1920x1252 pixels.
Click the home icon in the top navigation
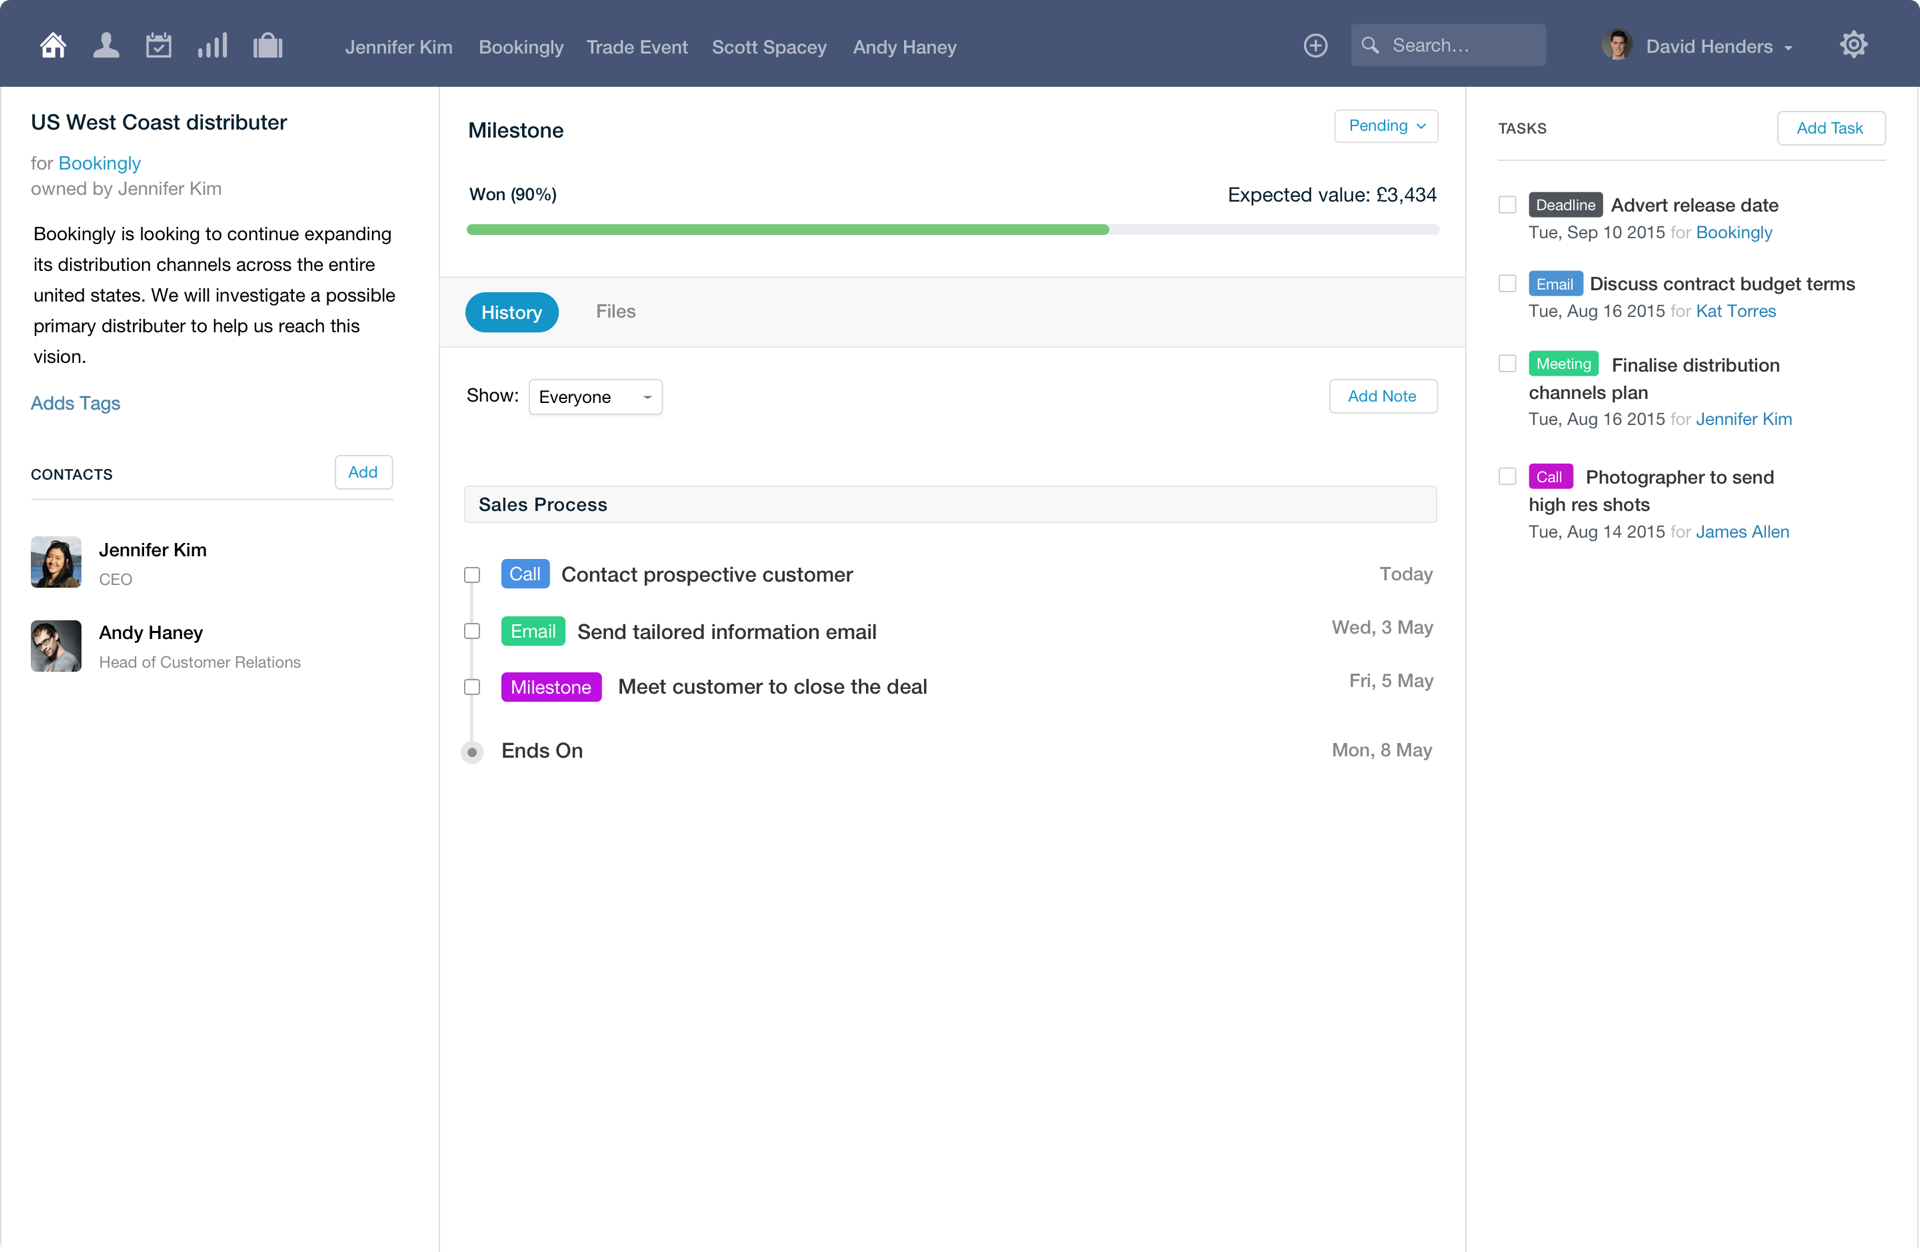[x=52, y=45]
